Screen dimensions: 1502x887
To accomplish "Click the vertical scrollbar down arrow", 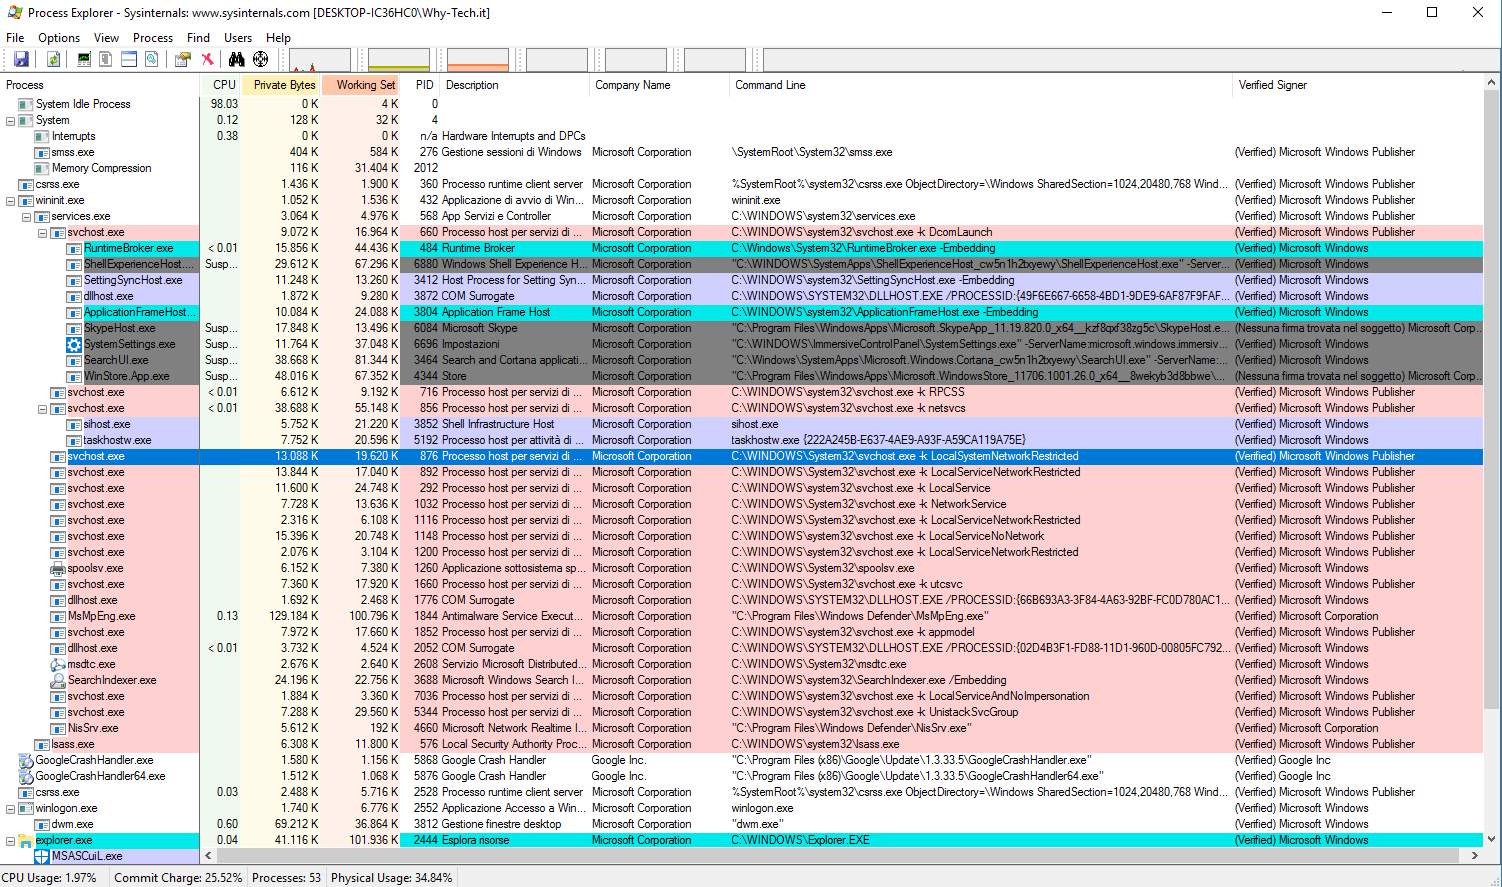I will pos(1492,840).
